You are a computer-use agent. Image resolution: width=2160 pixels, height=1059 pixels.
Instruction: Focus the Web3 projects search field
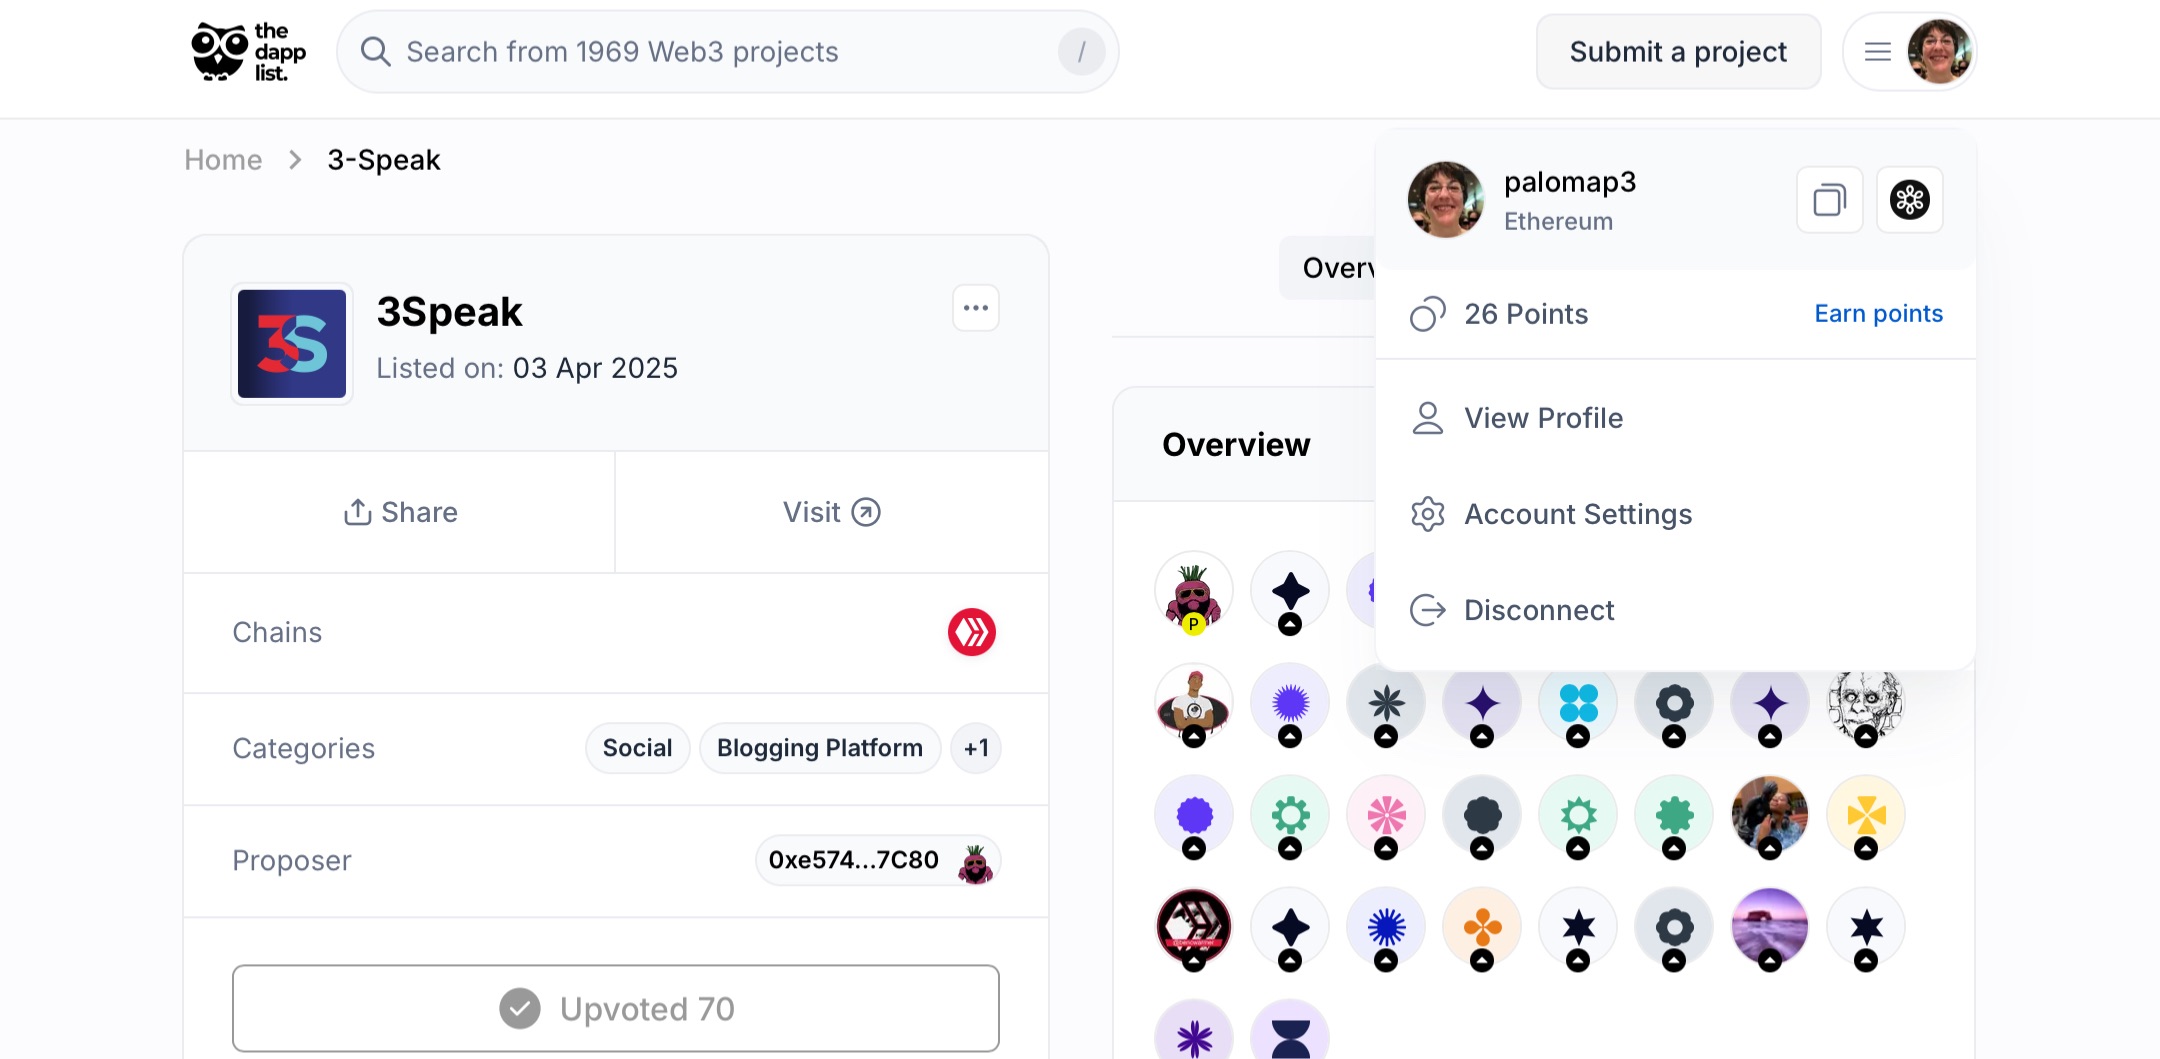click(727, 52)
